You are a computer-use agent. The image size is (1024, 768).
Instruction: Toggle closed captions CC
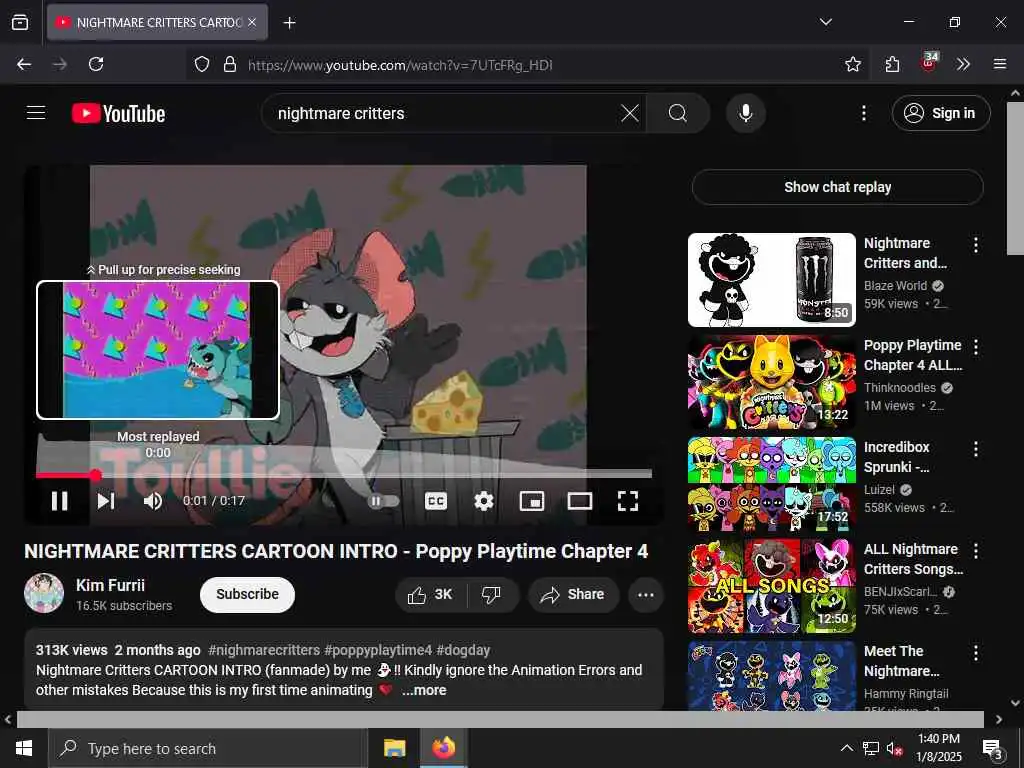436,501
